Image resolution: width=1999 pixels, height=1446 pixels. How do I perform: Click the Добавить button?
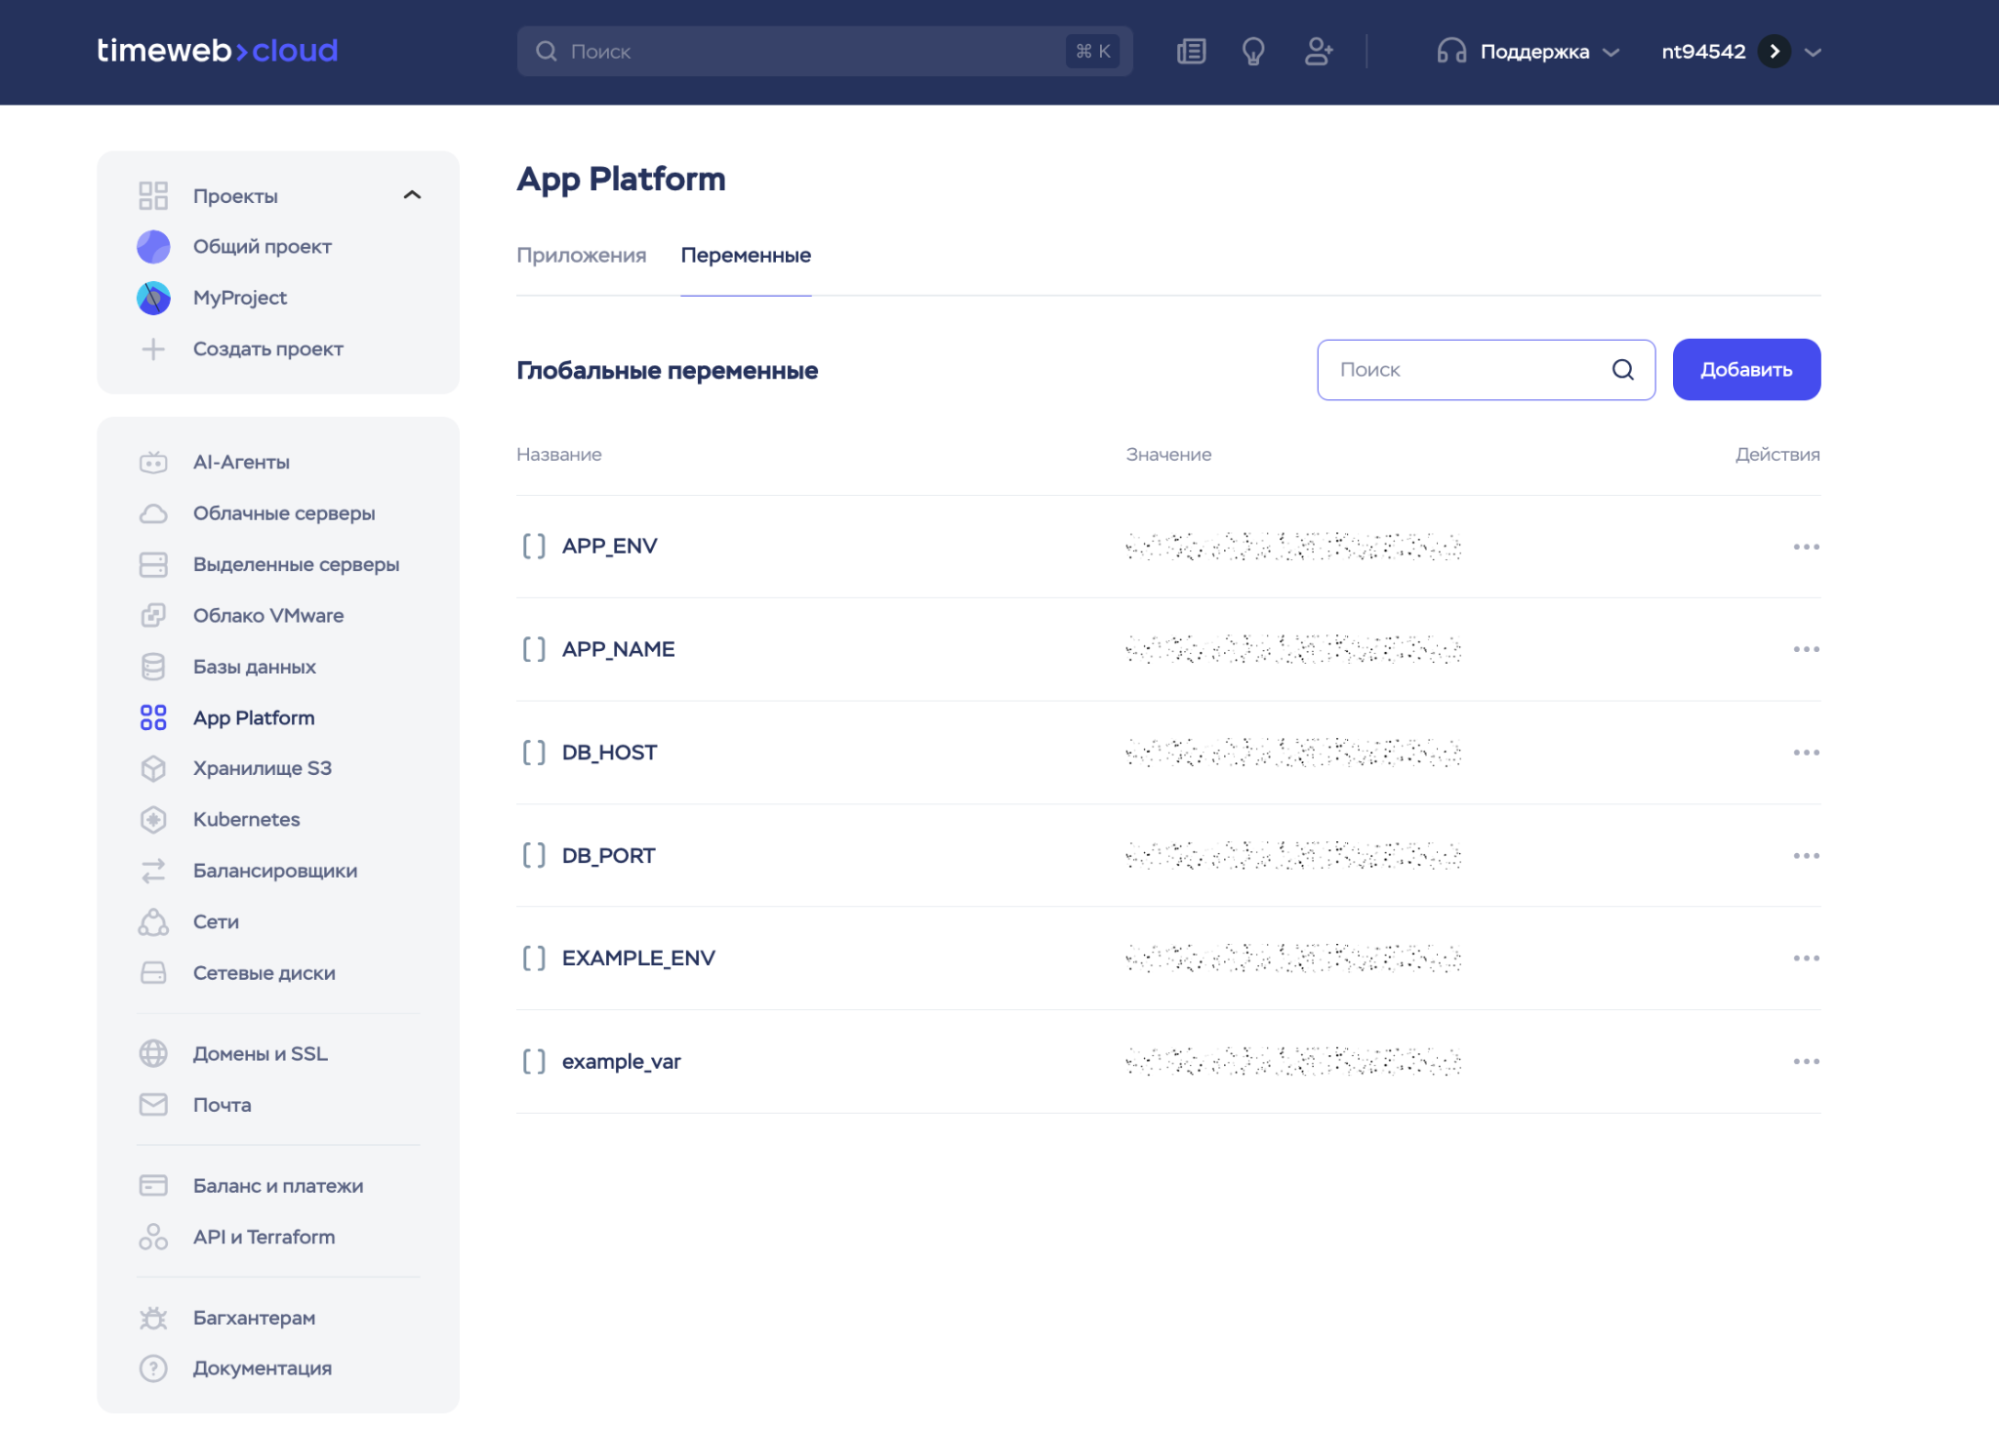(x=1745, y=370)
